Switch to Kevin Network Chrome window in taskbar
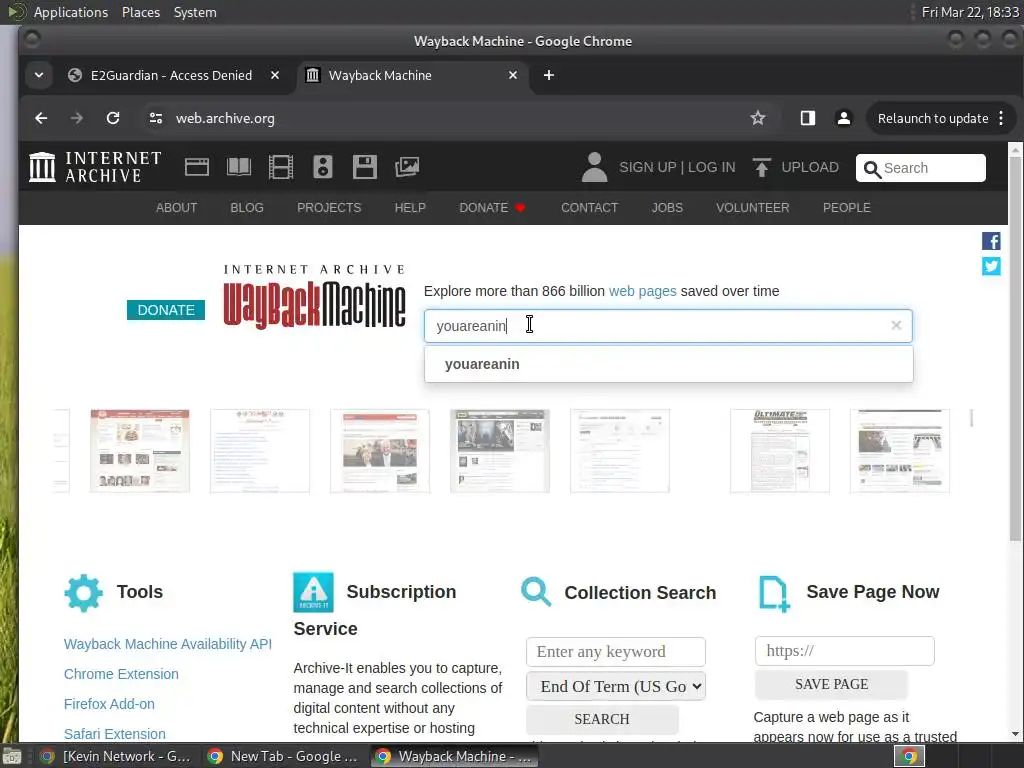 click(116, 756)
